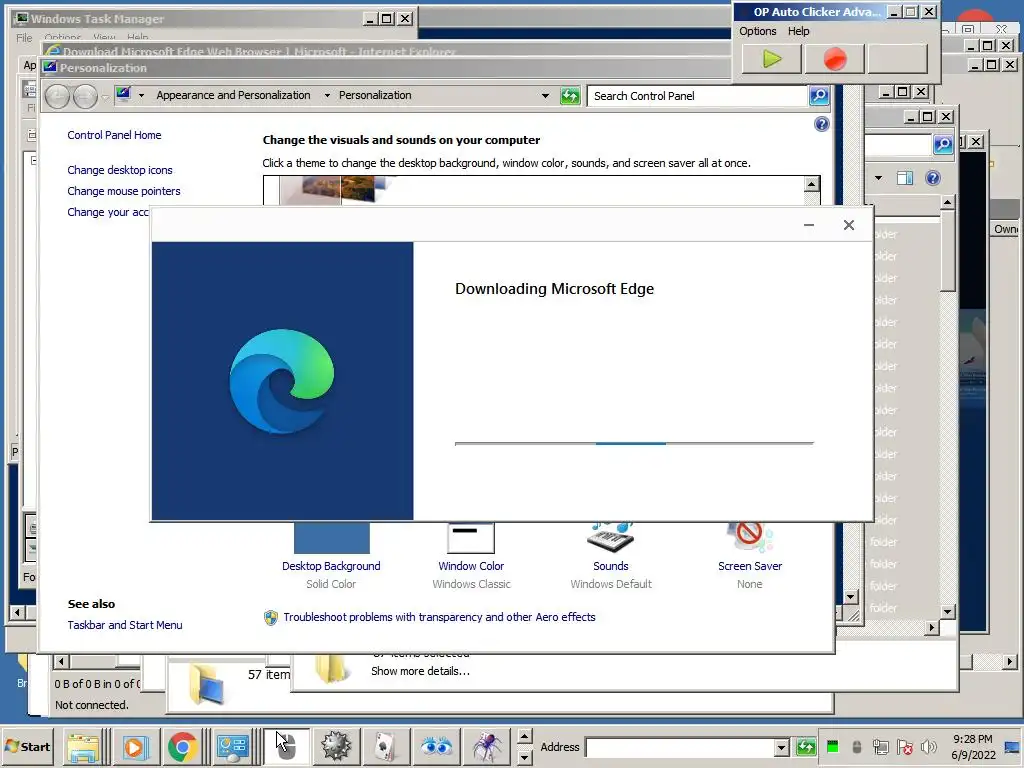The image size is (1024, 768).
Task: Open Minesweeper from the taskbar
Action: [x=336, y=747]
